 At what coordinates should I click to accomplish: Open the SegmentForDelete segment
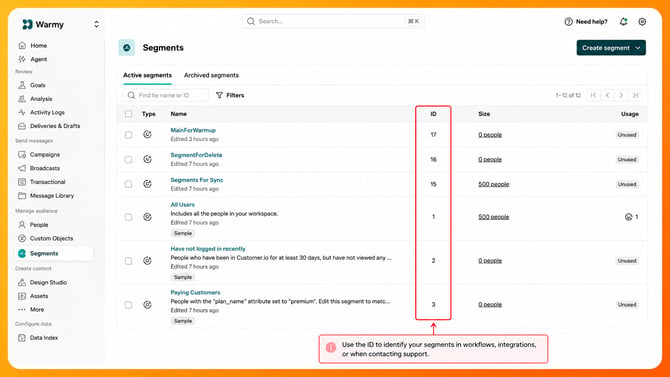tap(196, 155)
